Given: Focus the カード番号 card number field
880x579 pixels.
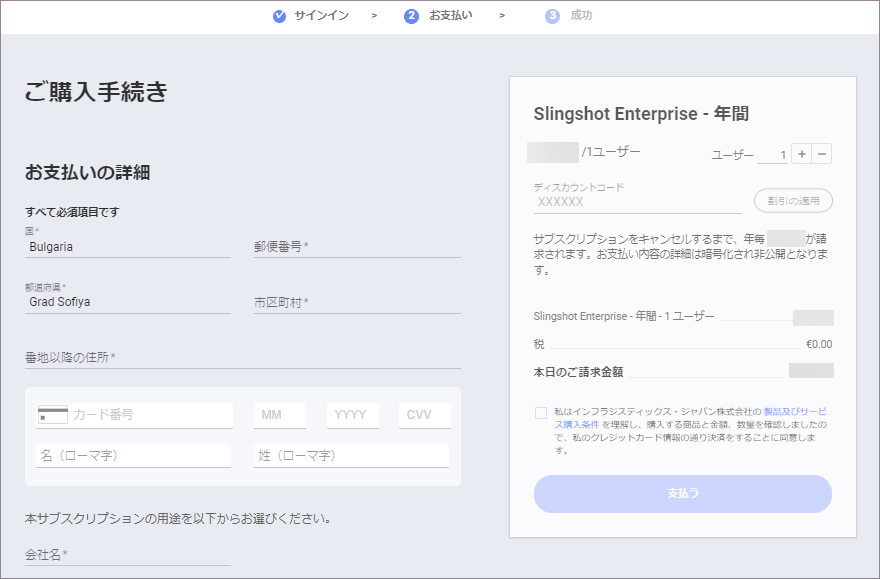Looking at the screenshot, I should (x=135, y=415).
